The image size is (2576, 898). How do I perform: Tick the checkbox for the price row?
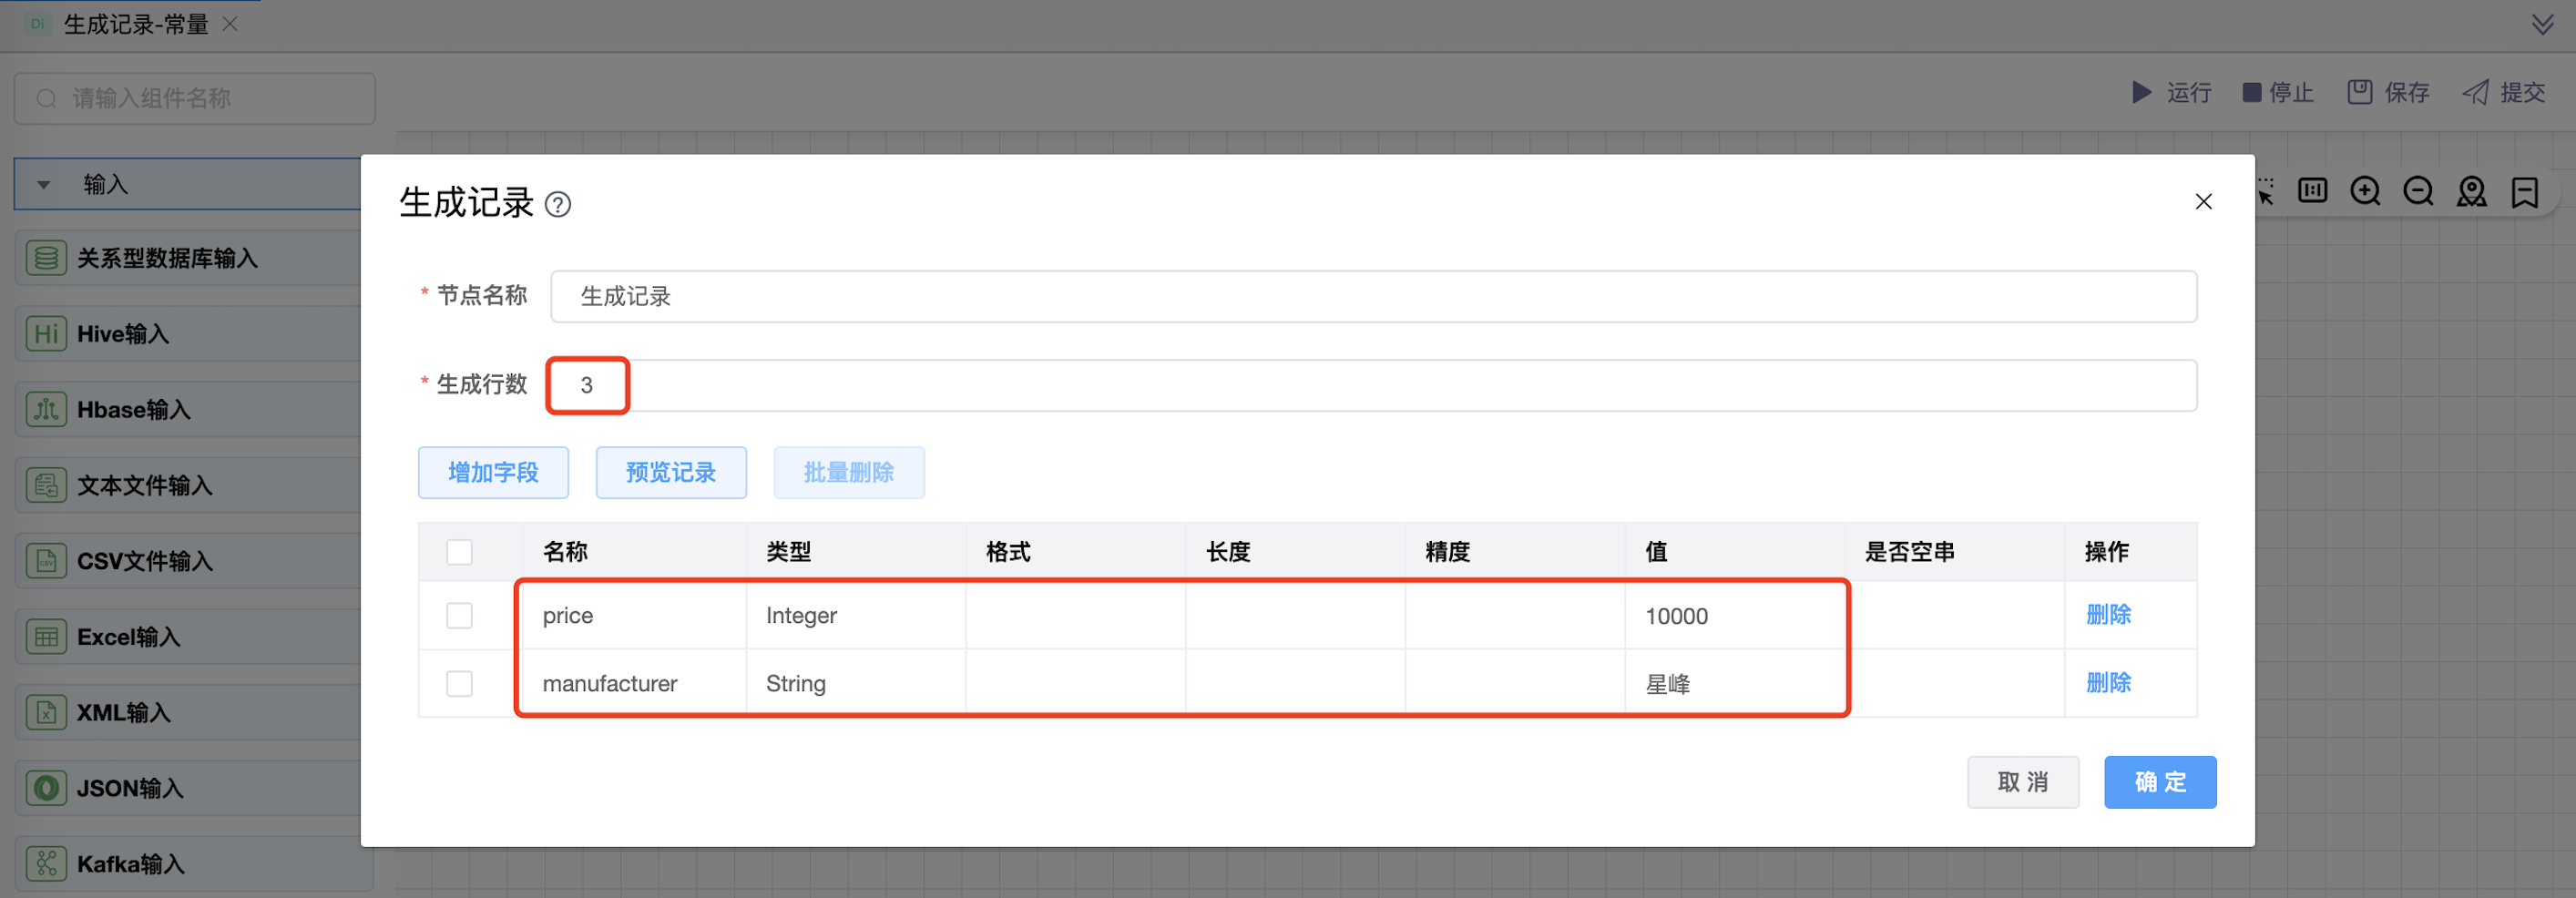(459, 616)
